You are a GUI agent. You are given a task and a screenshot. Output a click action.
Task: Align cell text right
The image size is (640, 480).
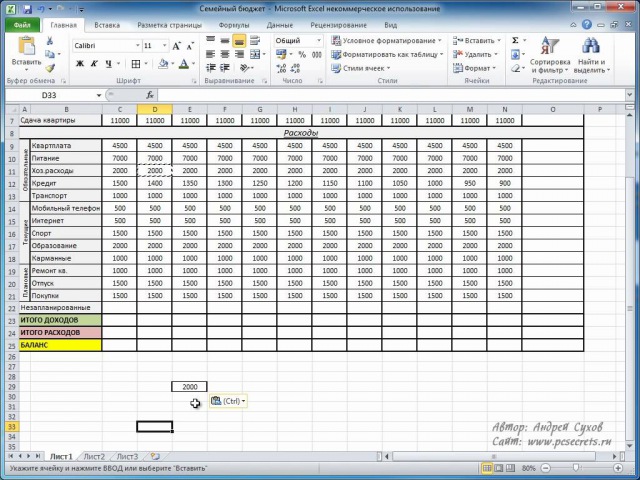click(239, 54)
